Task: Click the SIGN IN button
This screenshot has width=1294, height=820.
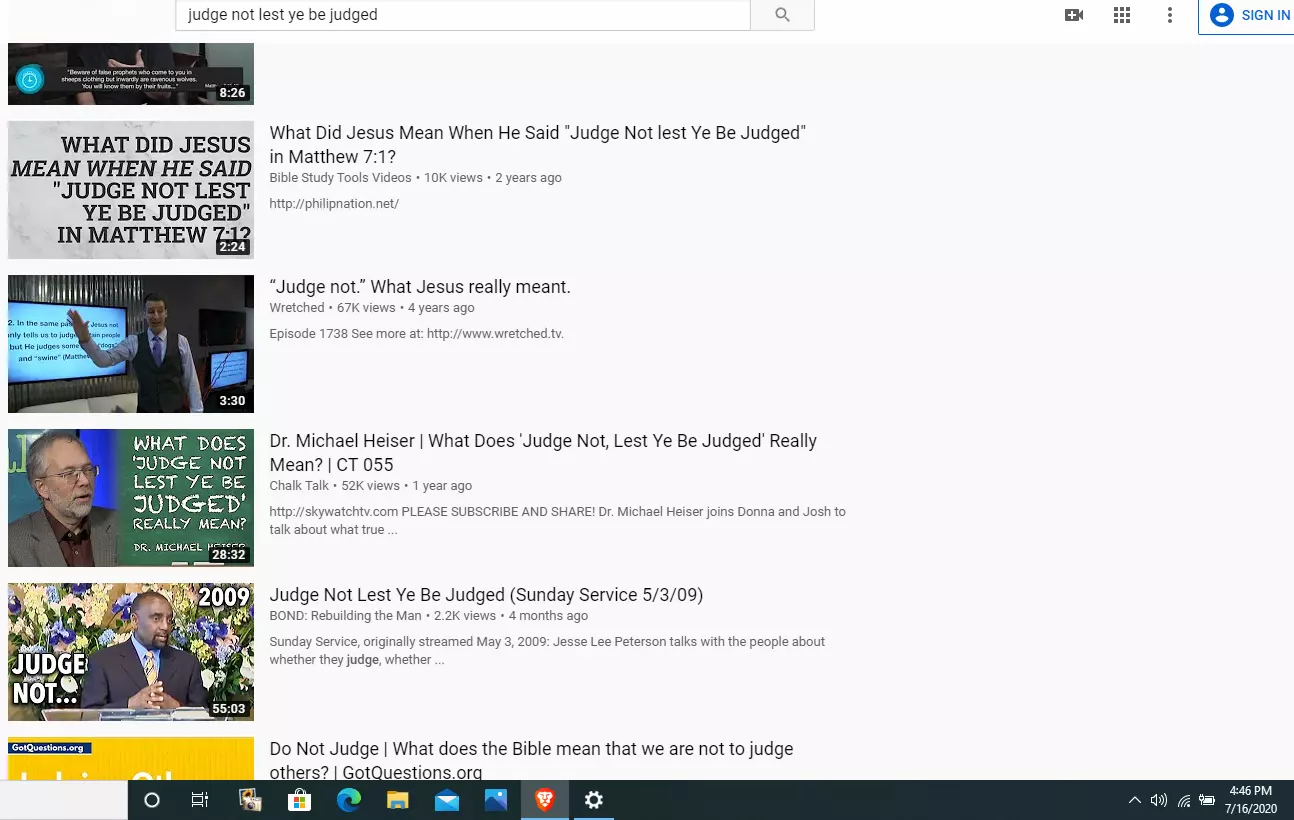Action: [1251, 15]
